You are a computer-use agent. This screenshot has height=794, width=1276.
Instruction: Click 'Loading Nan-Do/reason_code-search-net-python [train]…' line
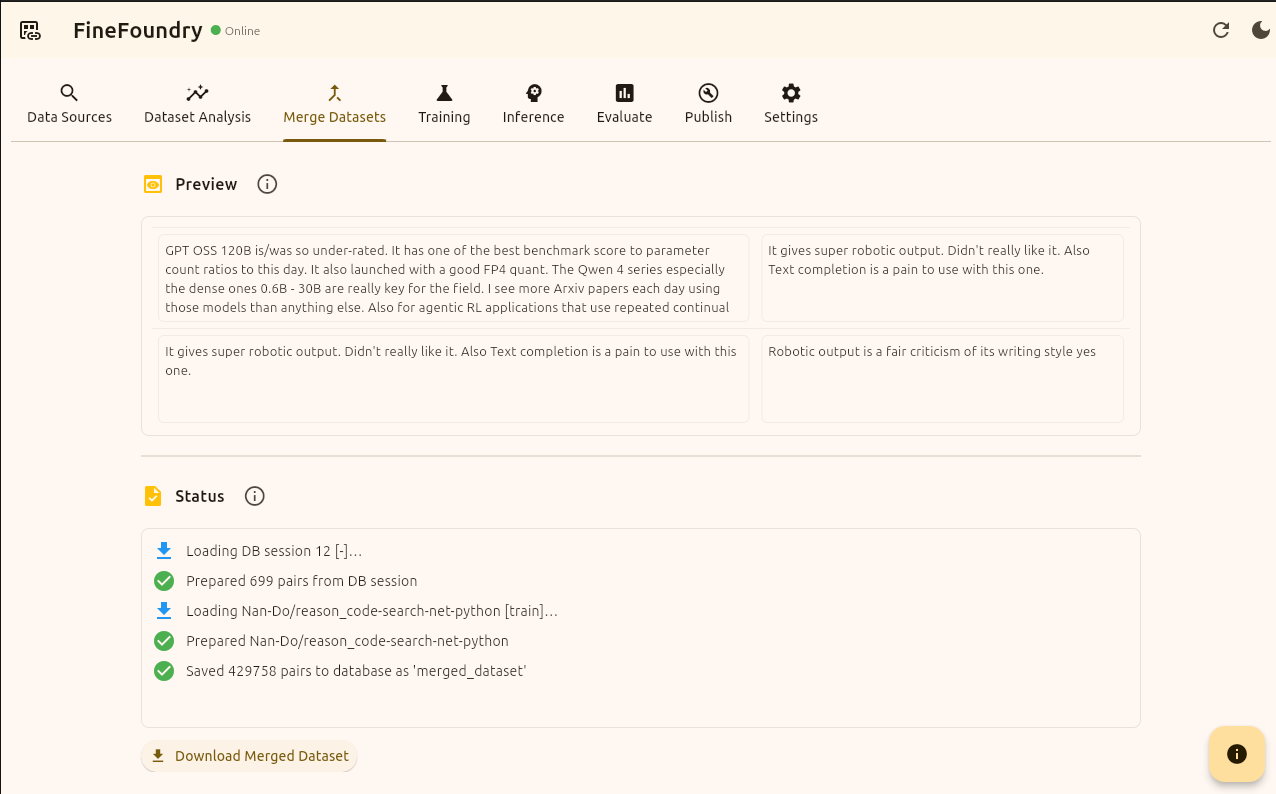(x=372, y=611)
